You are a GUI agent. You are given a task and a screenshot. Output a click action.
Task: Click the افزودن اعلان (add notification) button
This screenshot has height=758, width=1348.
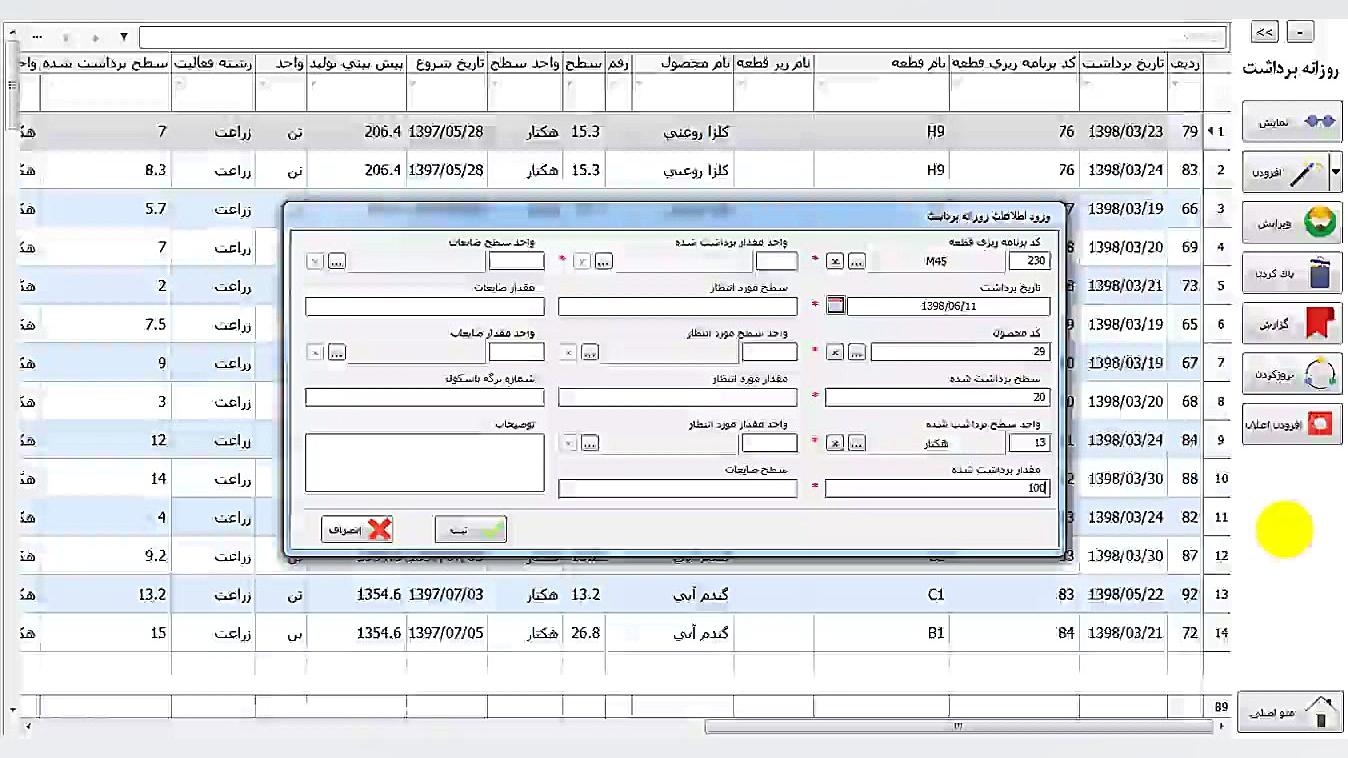[x=1291, y=424]
